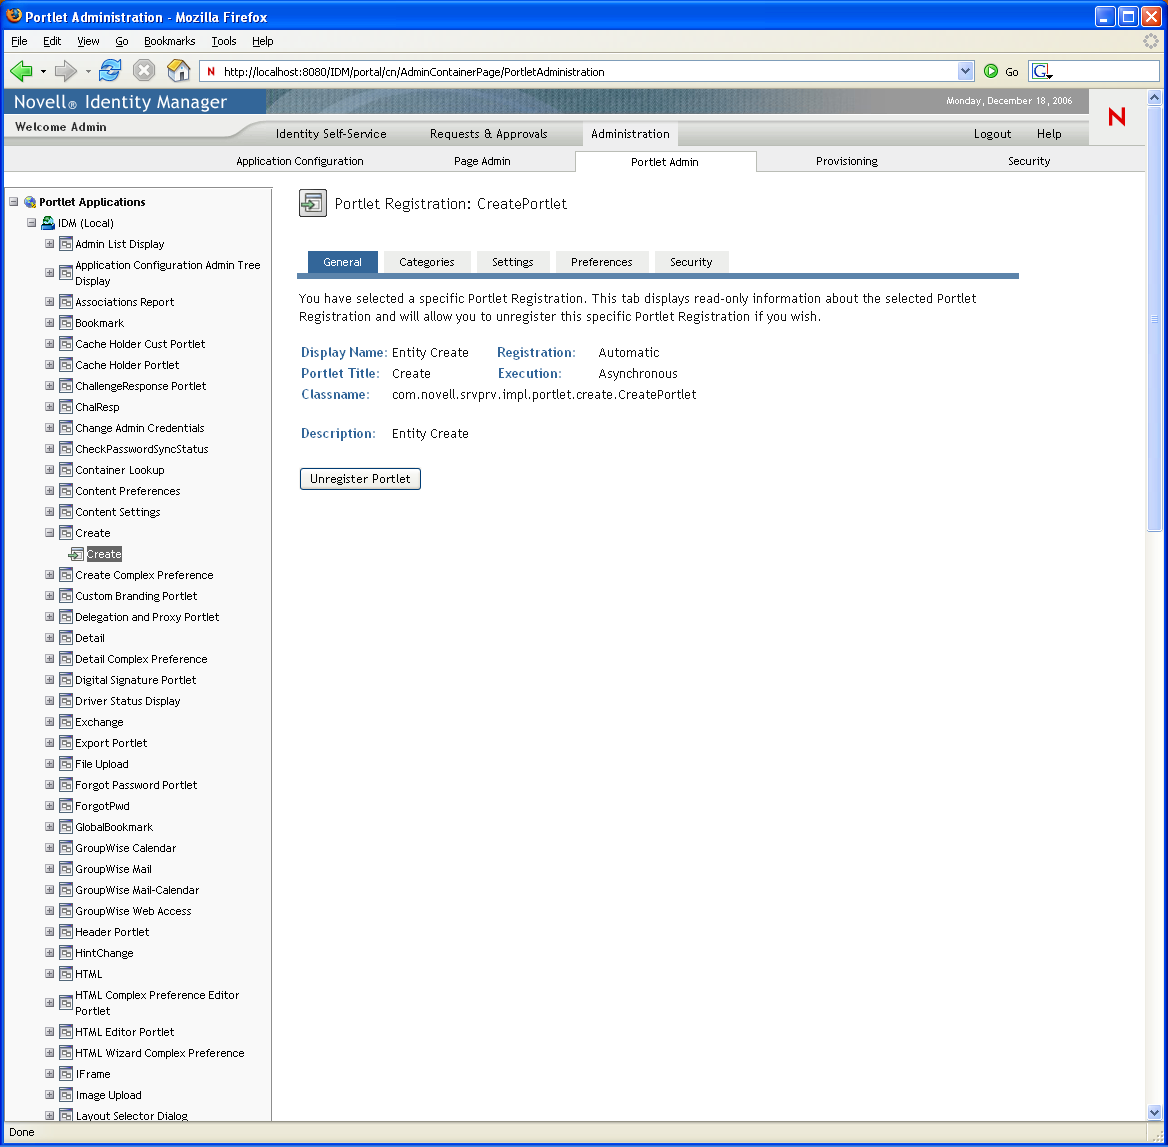Select GroupWise Web Access in tree
The width and height of the screenshot is (1168, 1147).
tap(133, 911)
